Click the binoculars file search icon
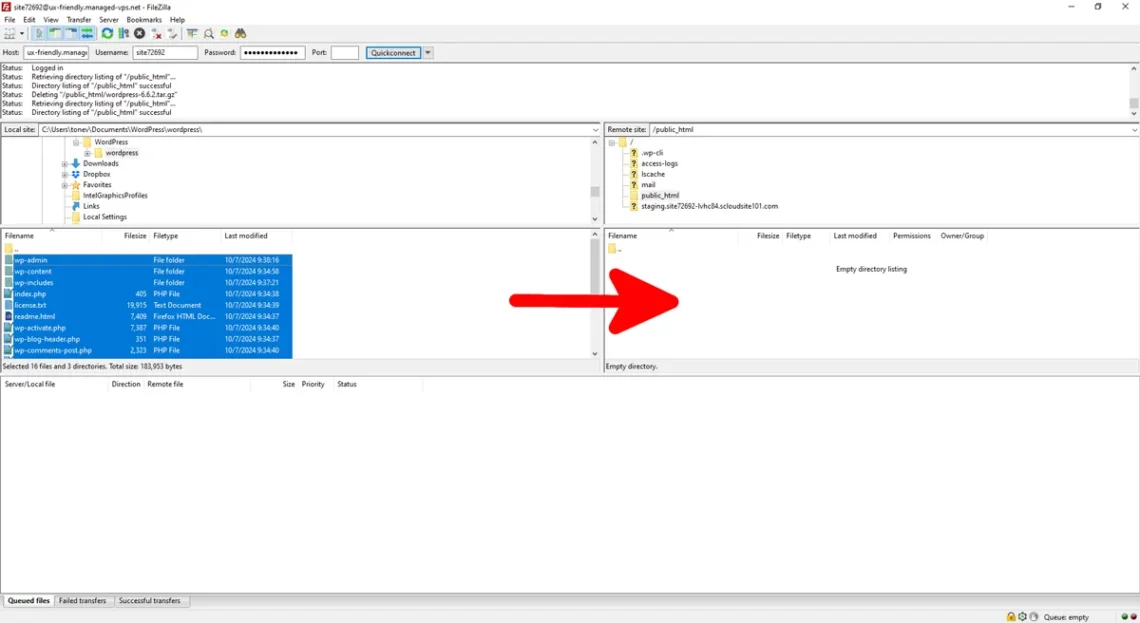The width and height of the screenshot is (1140, 623). point(240,34)
